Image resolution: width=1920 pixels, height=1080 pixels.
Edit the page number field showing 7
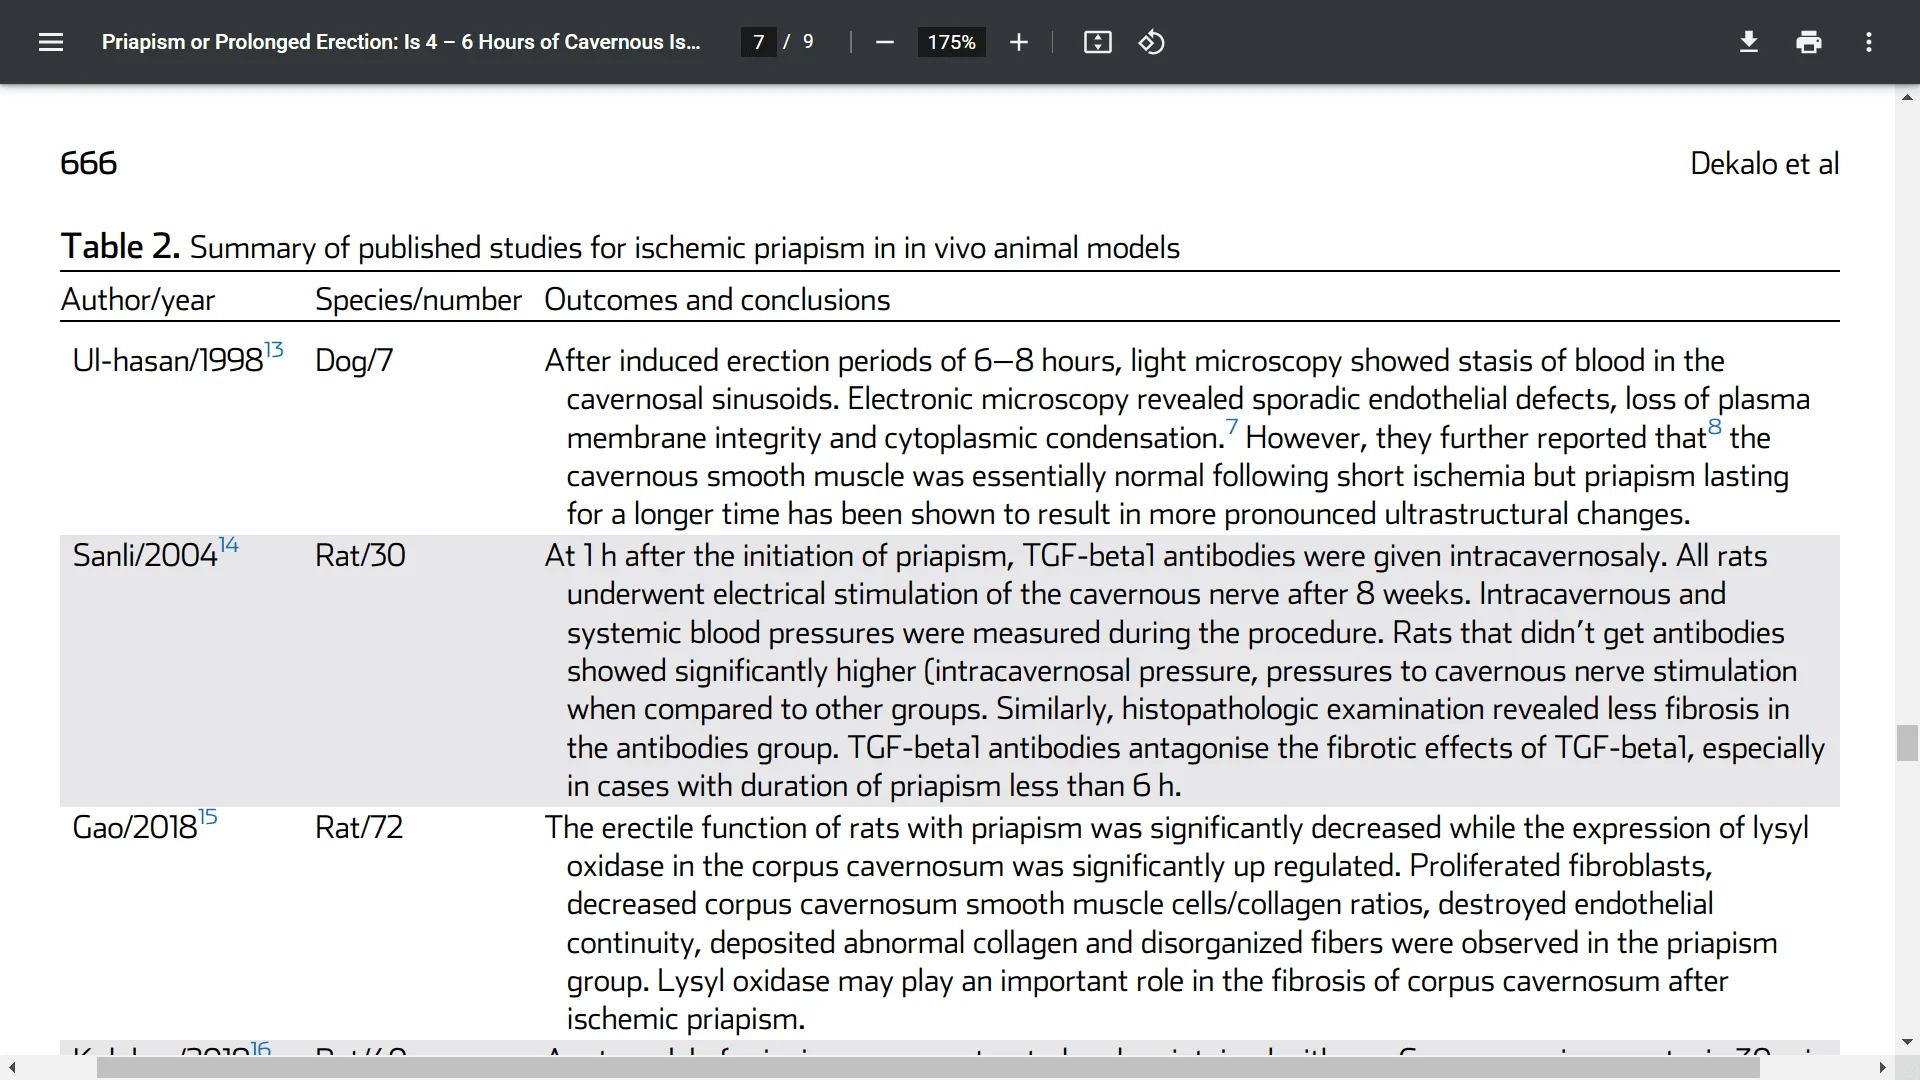pyautogui.click(x=758, y=42)
